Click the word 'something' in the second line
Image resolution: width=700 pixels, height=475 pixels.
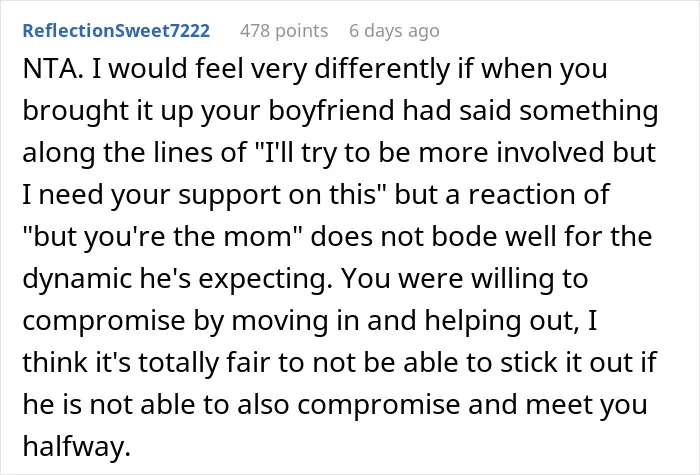click(x=589, y=111)
